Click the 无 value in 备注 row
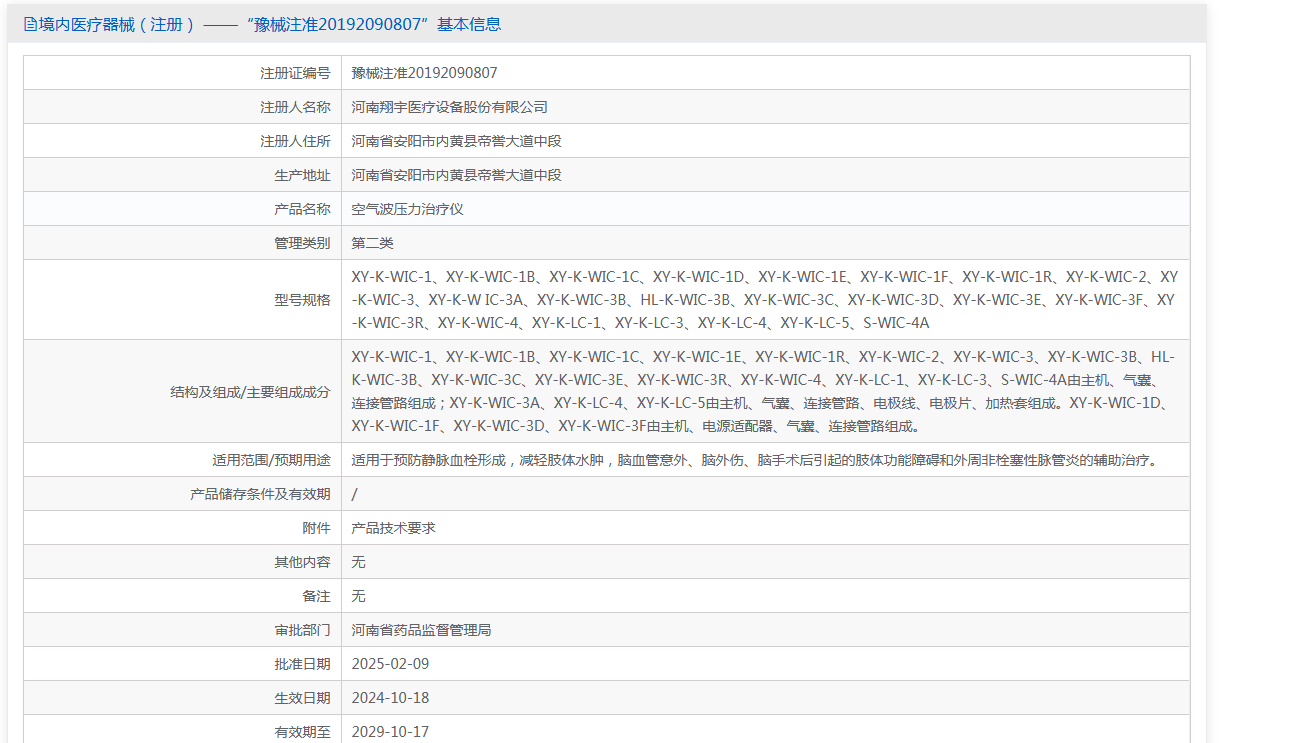Viewport: 1315px width, 743px height. click(x=359, y=596)
